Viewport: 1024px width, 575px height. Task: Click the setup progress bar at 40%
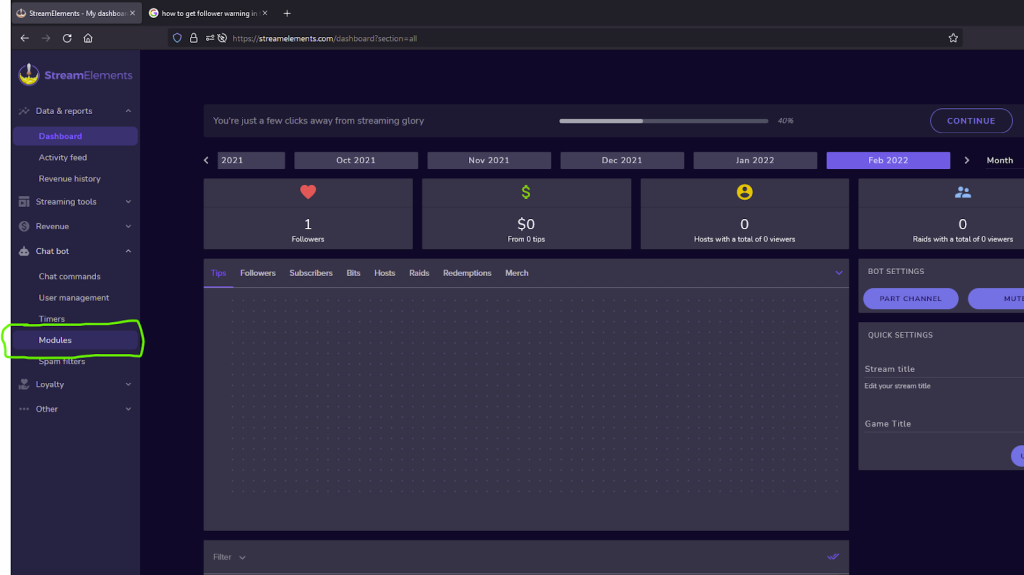pyautogui.click(x=664, y=121)
